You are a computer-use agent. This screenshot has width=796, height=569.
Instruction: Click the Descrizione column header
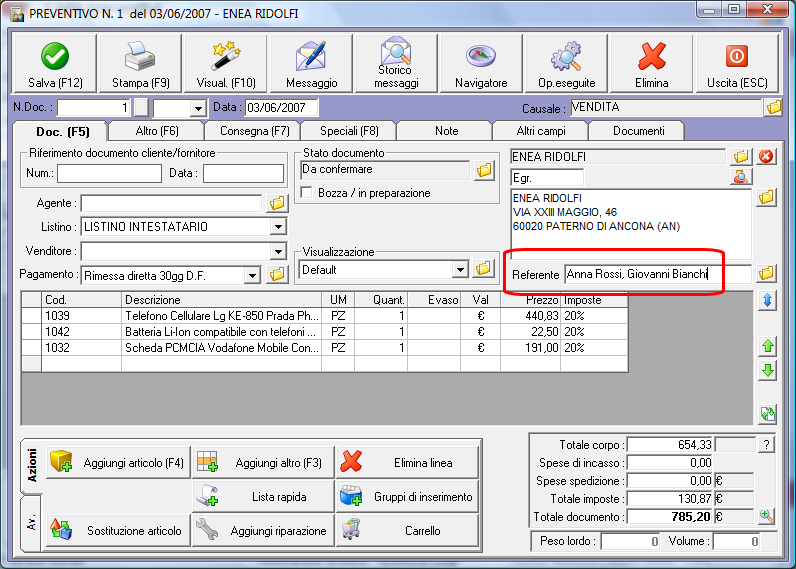[221, 300]
